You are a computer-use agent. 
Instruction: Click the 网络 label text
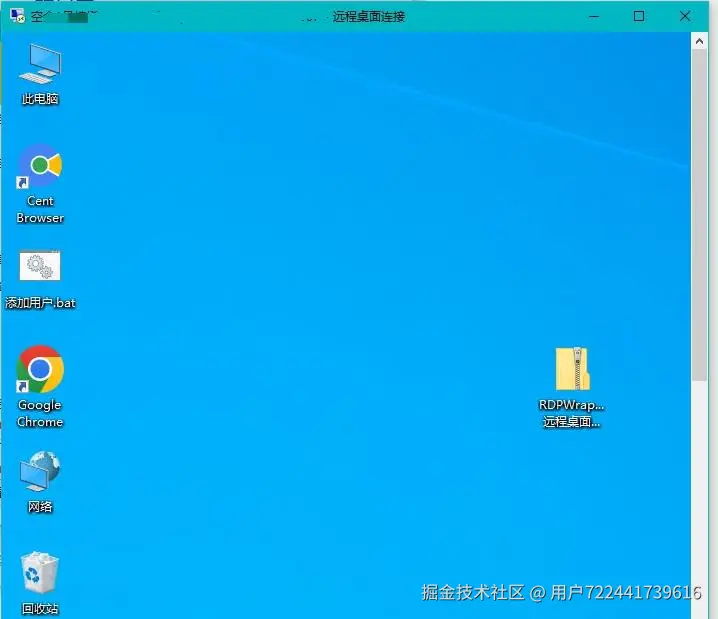click(40, 506)
